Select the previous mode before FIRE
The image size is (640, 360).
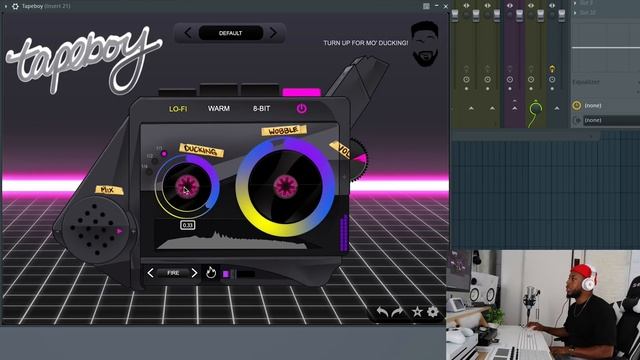click(150, 273)
